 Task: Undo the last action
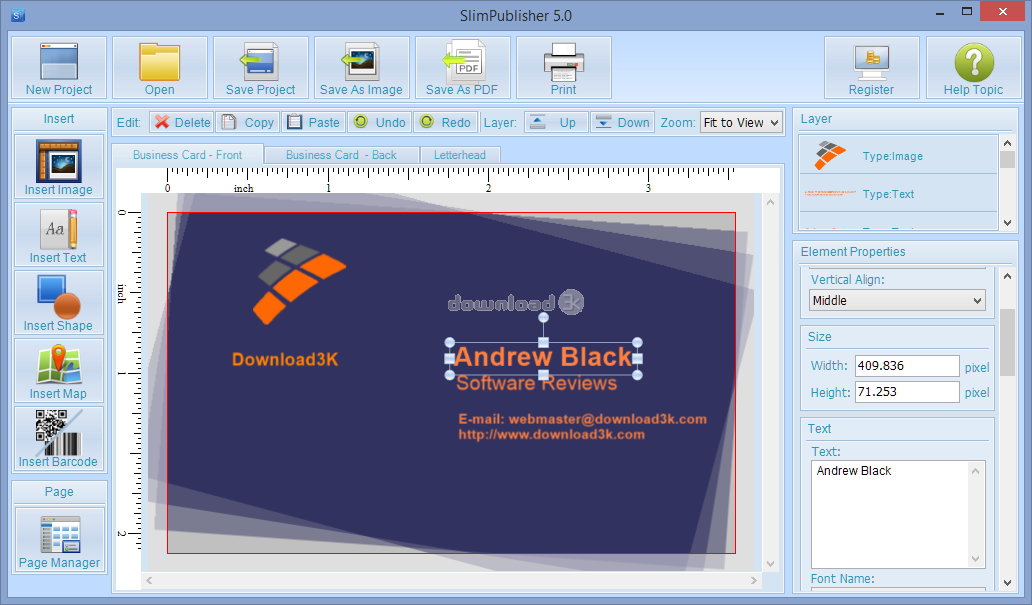380,122
